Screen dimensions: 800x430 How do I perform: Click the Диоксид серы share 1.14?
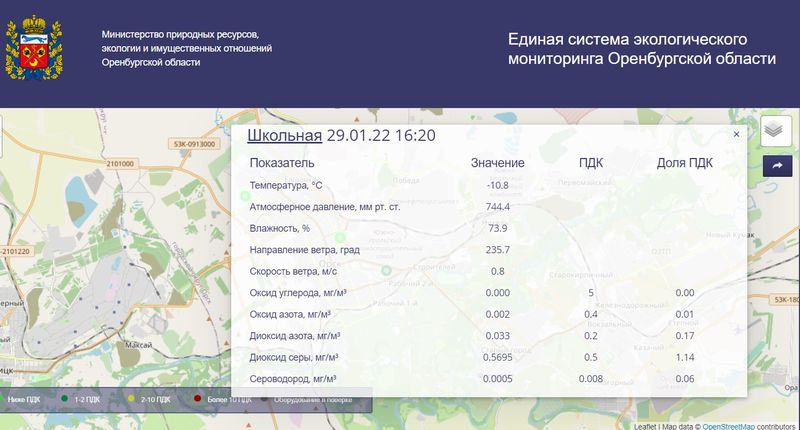point(685,357)
